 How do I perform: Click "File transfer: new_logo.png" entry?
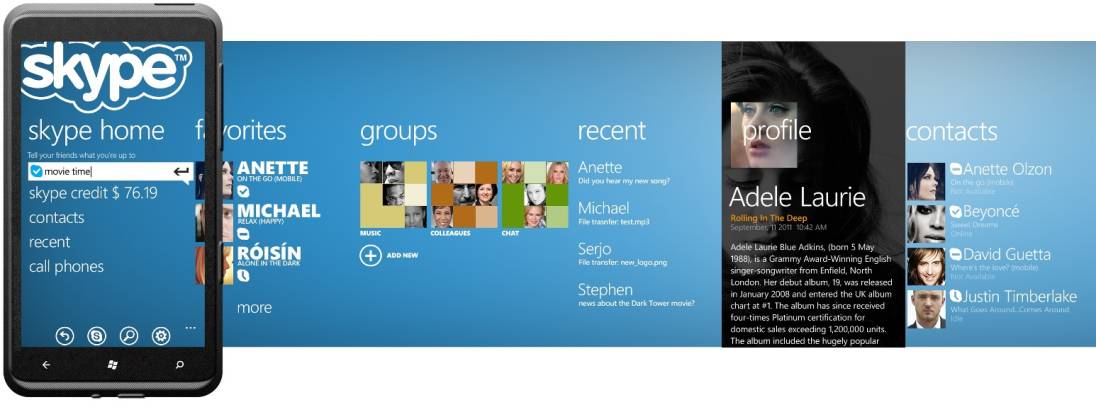622,263
